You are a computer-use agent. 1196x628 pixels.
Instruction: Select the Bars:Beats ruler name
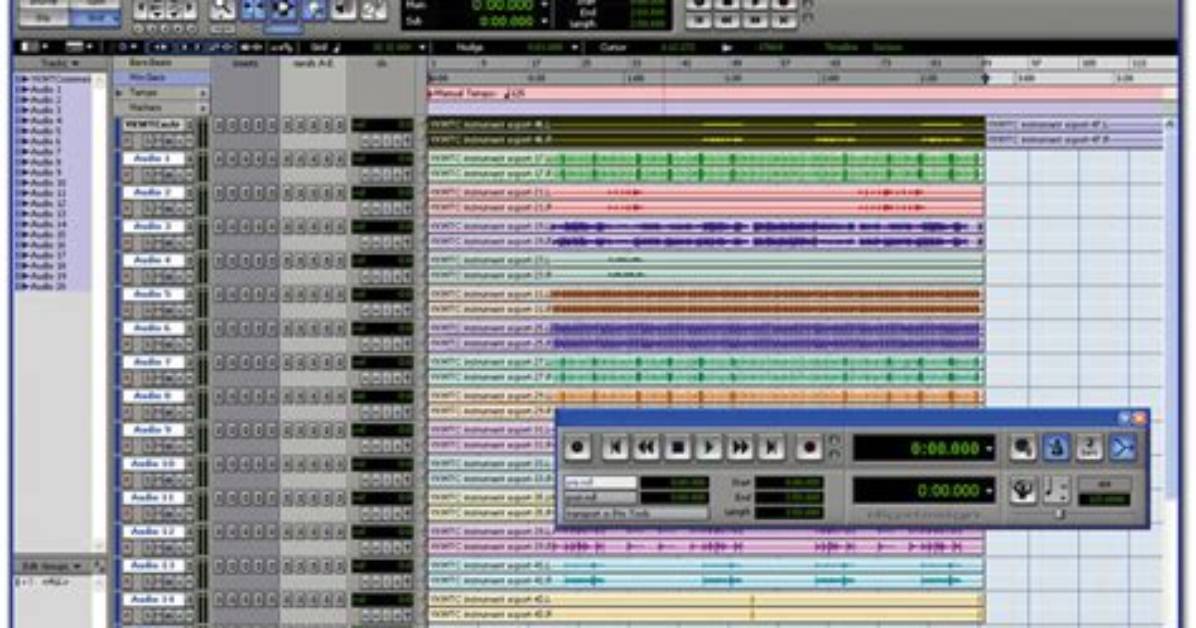coord(150,63)
